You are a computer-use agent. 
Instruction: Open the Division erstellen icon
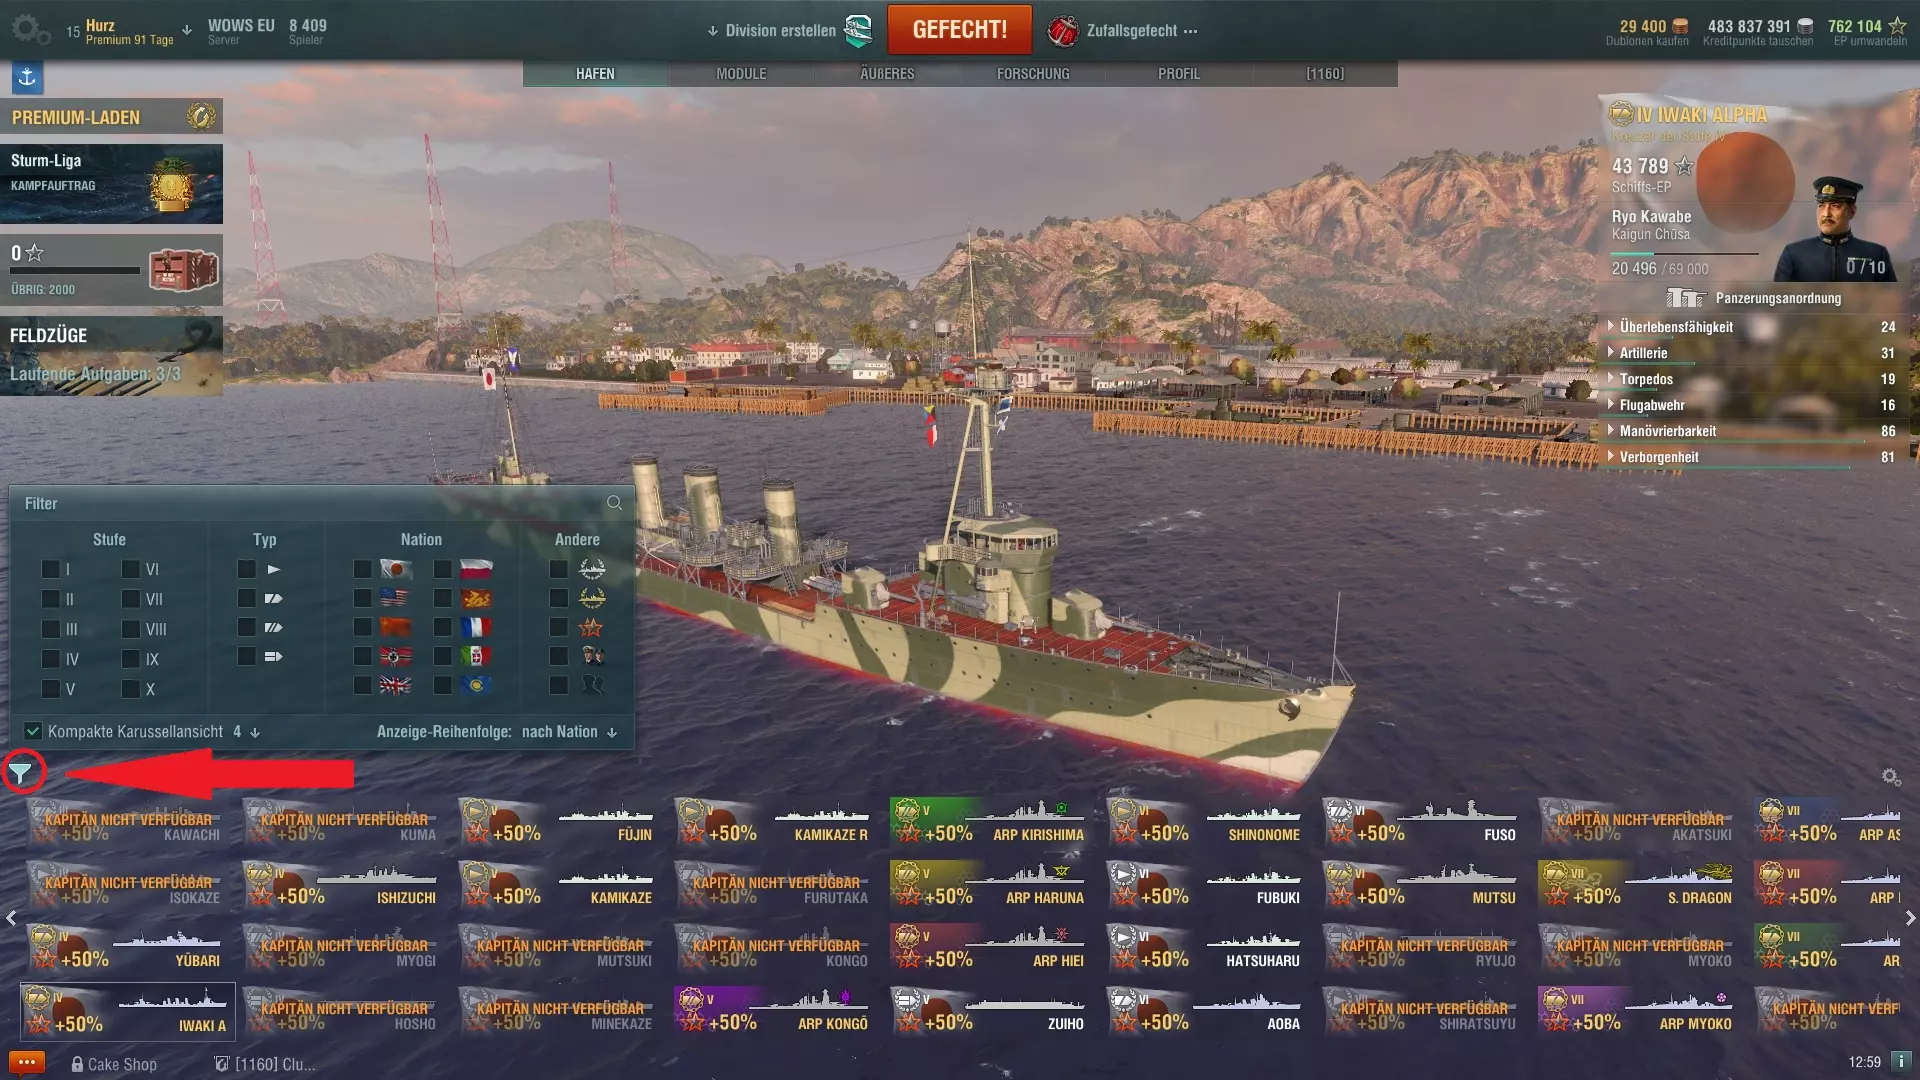(858, 31)
